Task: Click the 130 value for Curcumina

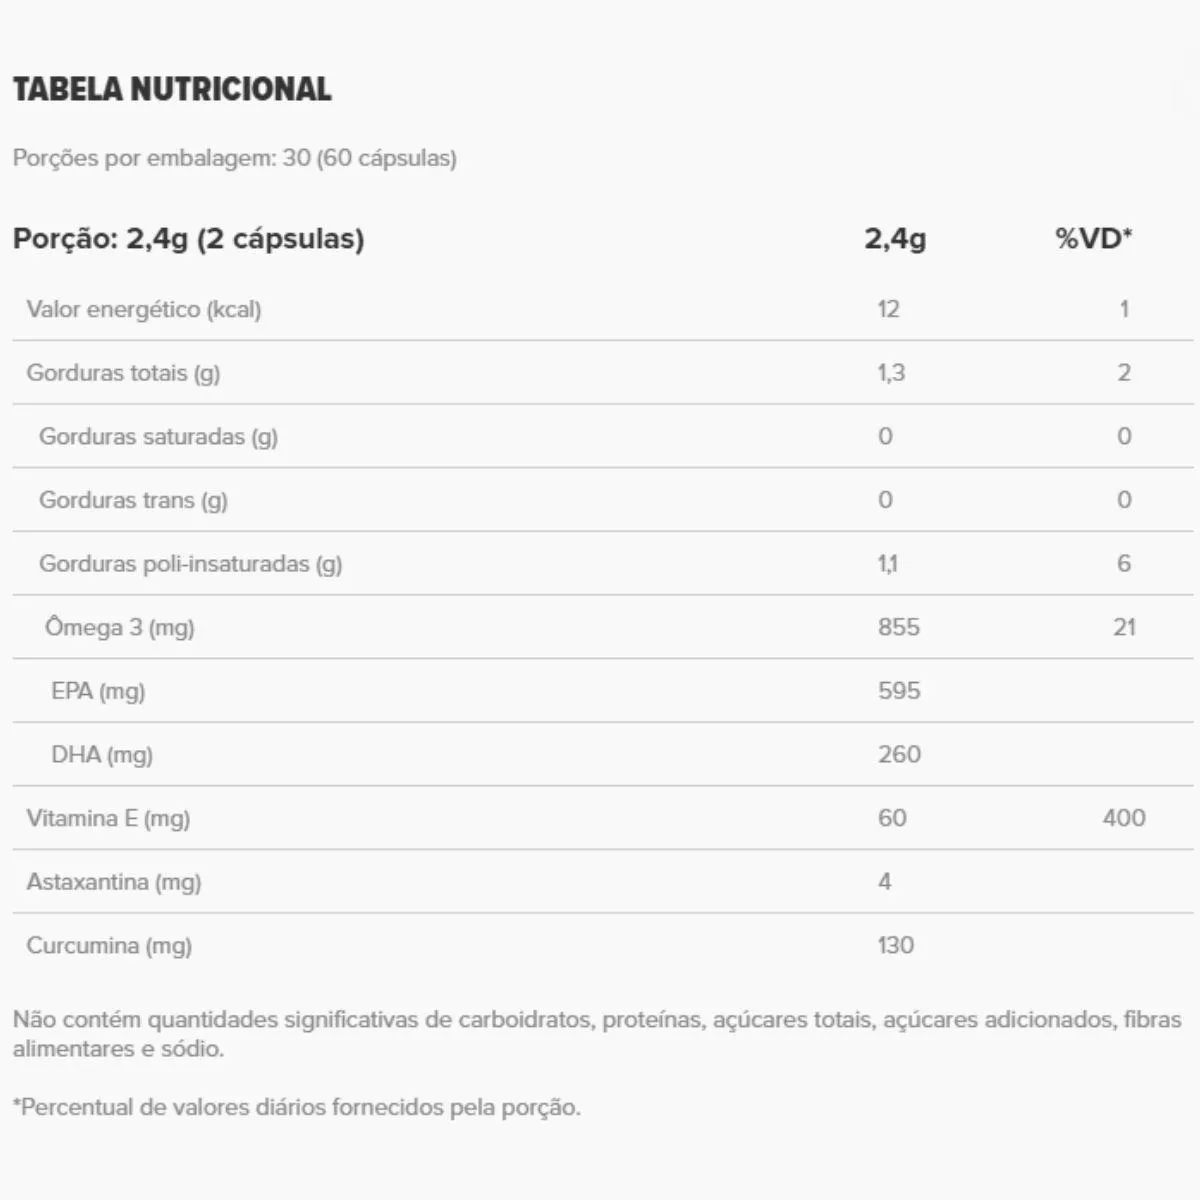Action: click(x=895, y=945)
